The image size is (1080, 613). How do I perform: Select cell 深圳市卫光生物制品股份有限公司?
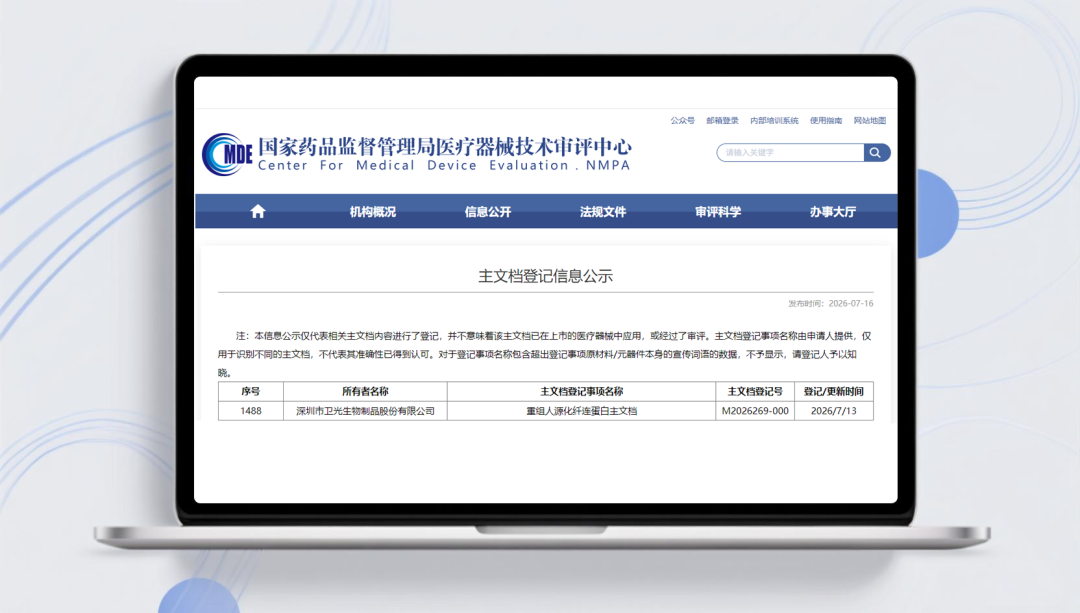pyautogui.click(x=365, y=411)
